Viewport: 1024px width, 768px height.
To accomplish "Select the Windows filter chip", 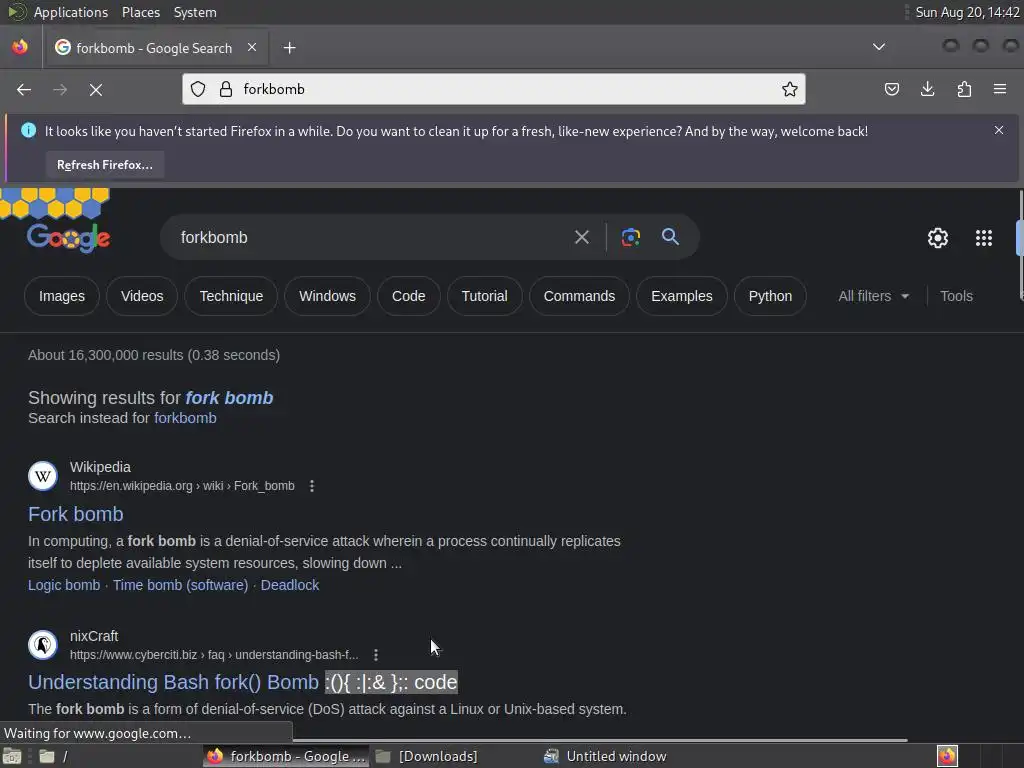I will click(327, 296).
